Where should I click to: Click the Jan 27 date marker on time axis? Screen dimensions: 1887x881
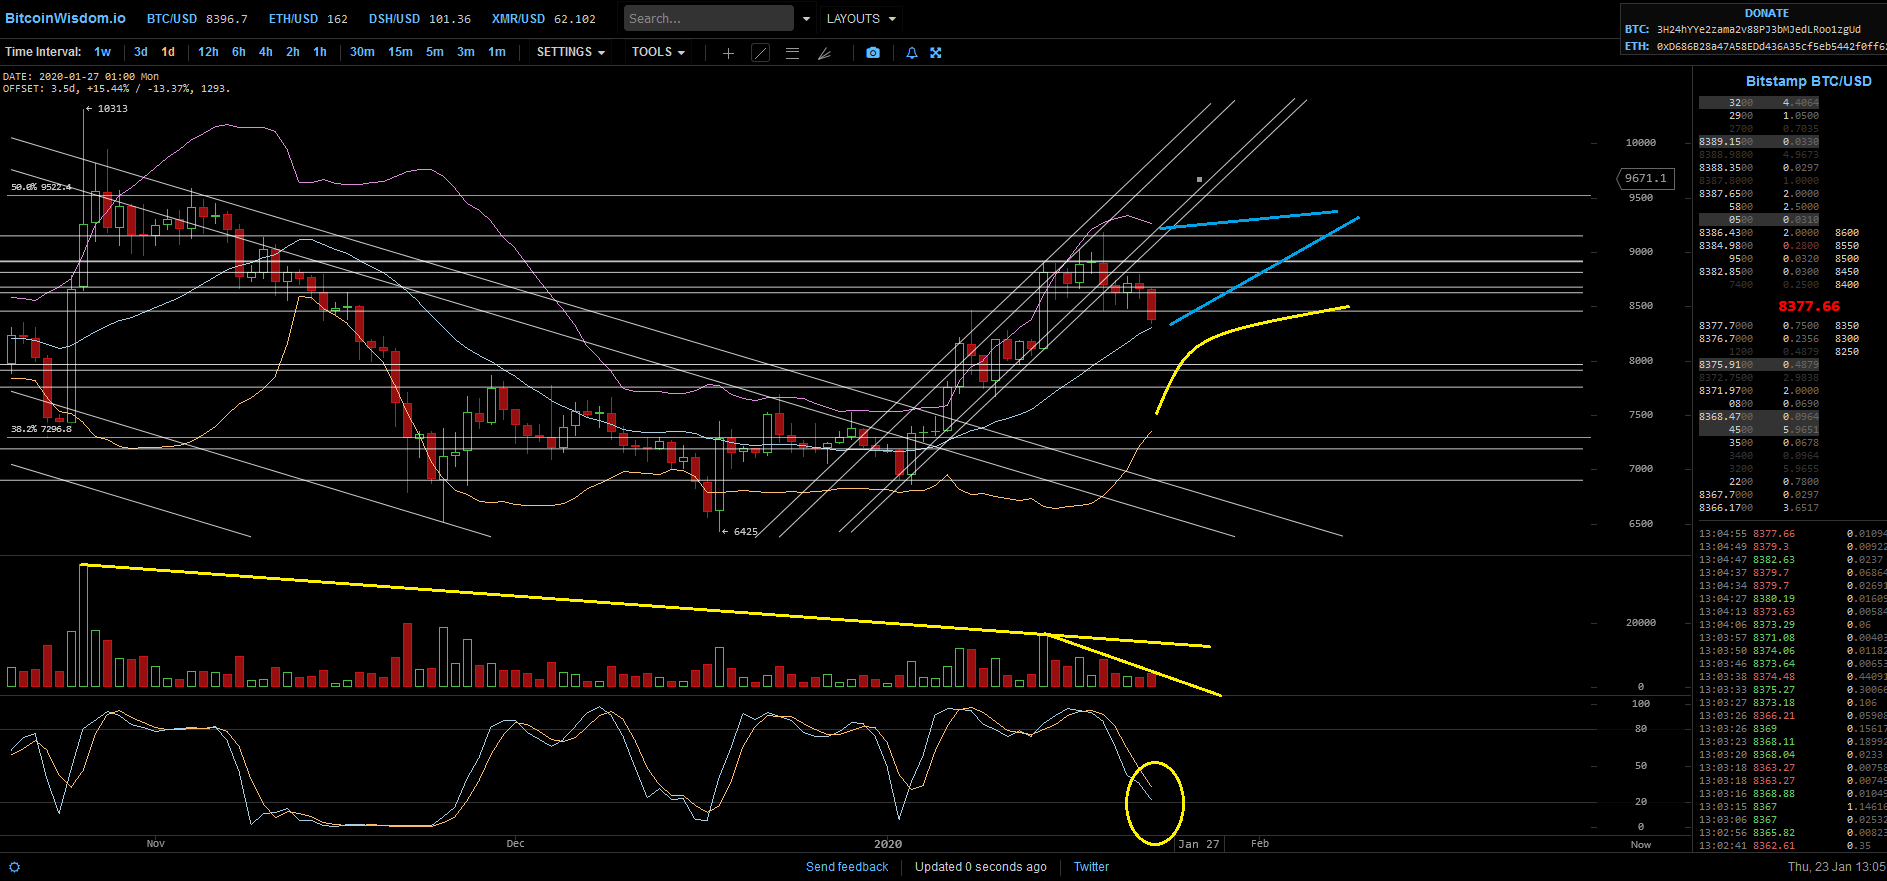click(1199, 844)
